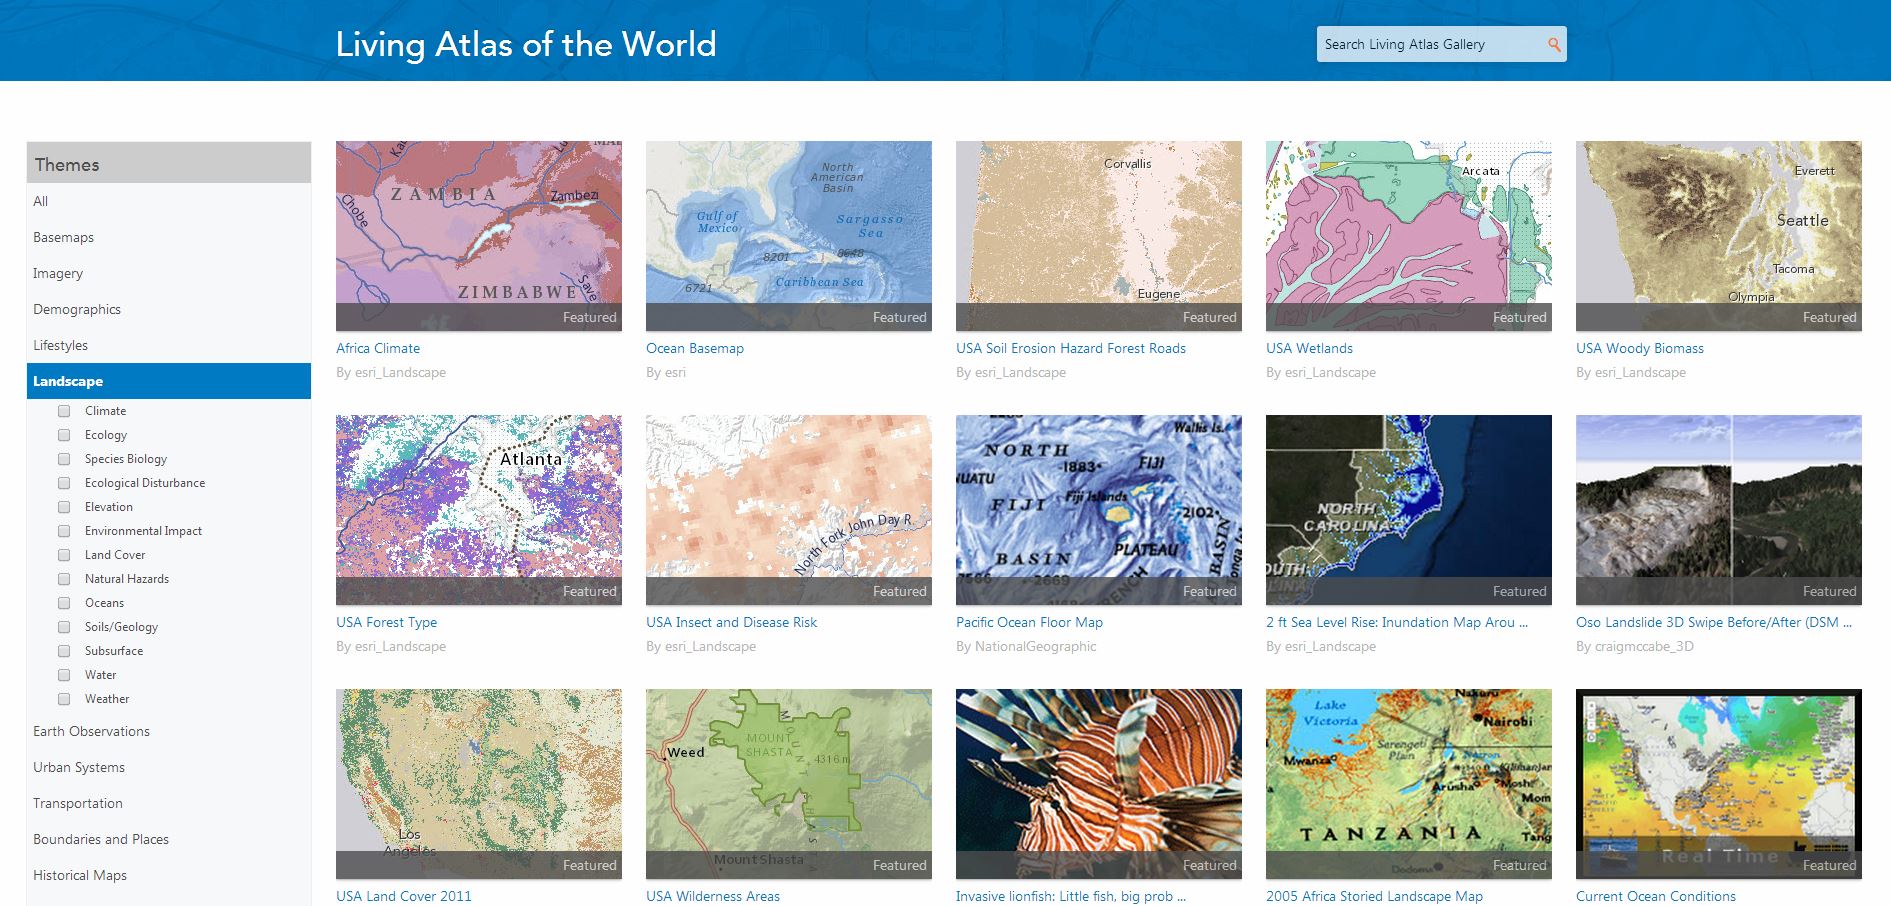Screen dimensions: 1891x906
Task: Open the Ocean Basemap thumbnail
Action: pos(789,236)
